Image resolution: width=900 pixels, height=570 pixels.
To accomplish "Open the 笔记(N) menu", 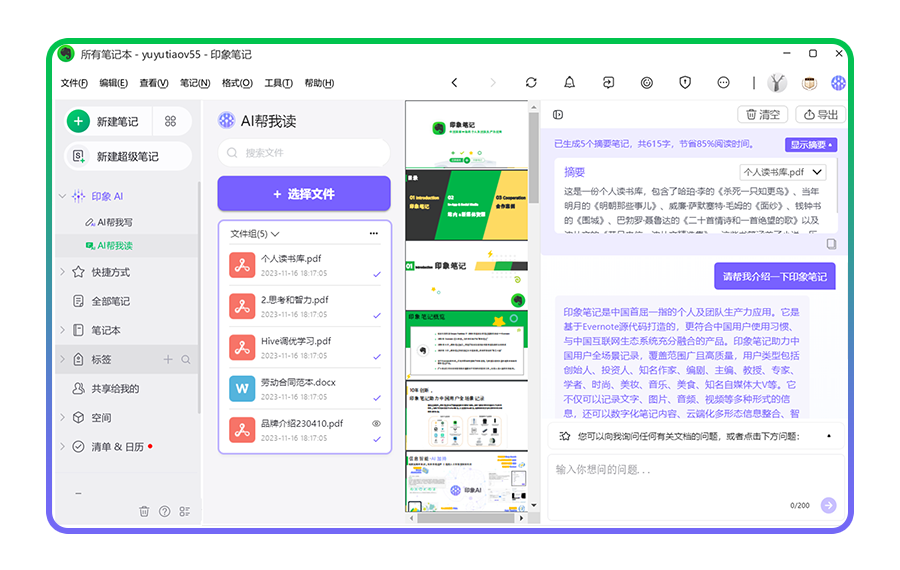I will coord(195,83).
